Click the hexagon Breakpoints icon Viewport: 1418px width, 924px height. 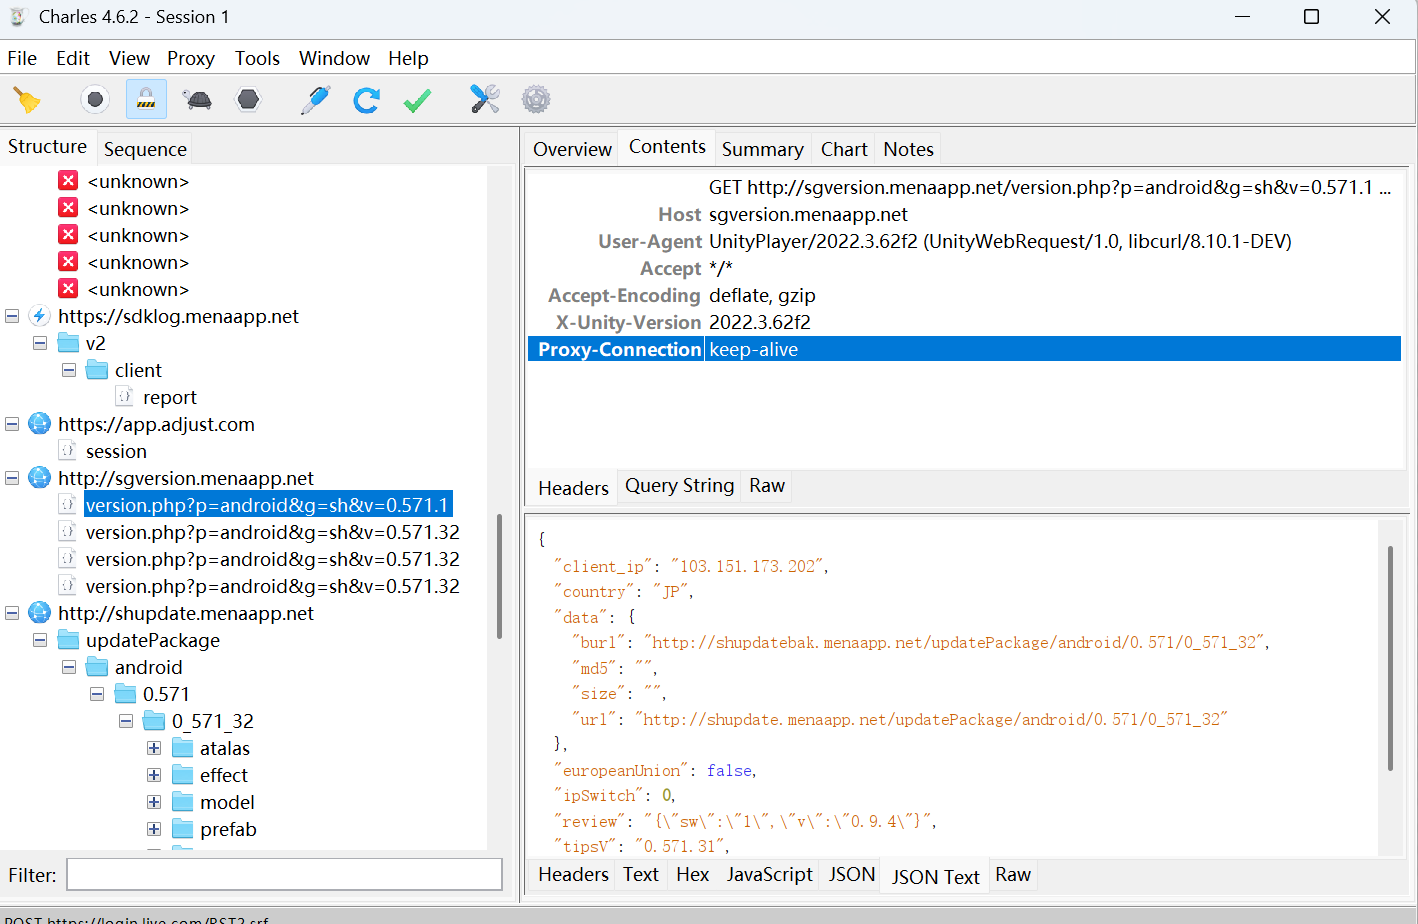coord(248,100)
